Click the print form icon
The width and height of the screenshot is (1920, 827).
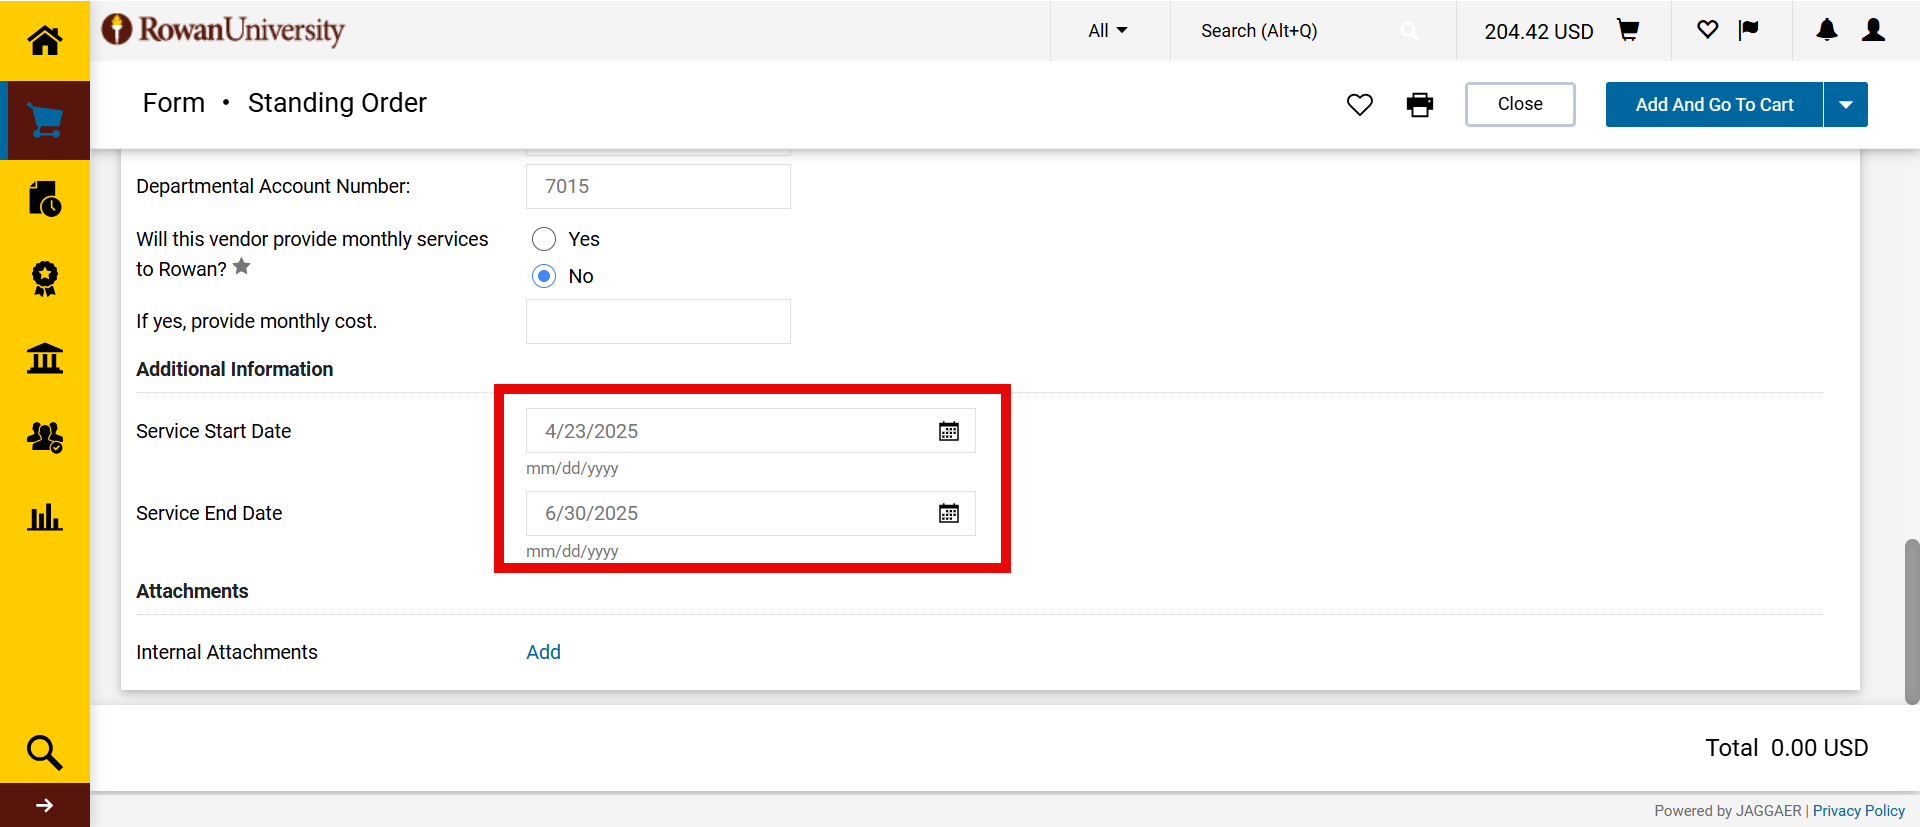(1419, 105)
